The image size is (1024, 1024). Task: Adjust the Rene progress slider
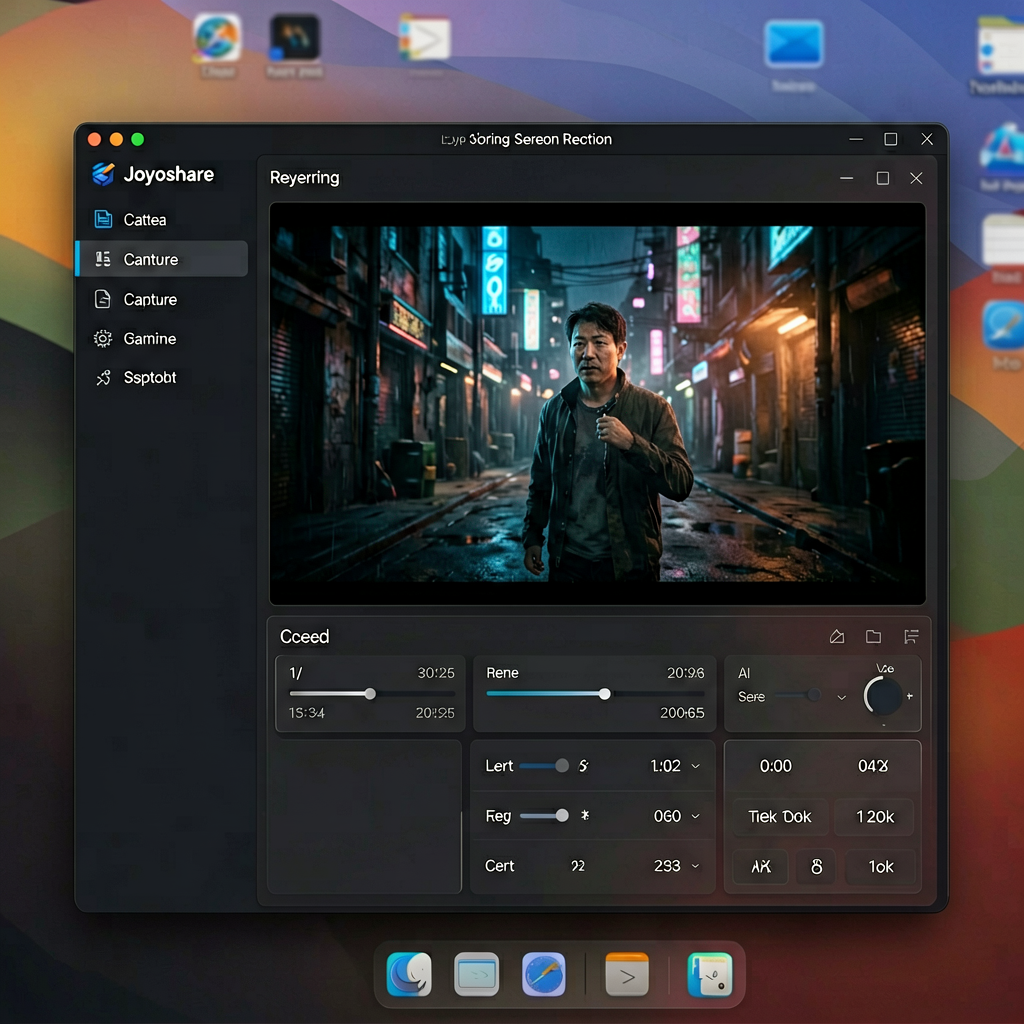(605, 694)
